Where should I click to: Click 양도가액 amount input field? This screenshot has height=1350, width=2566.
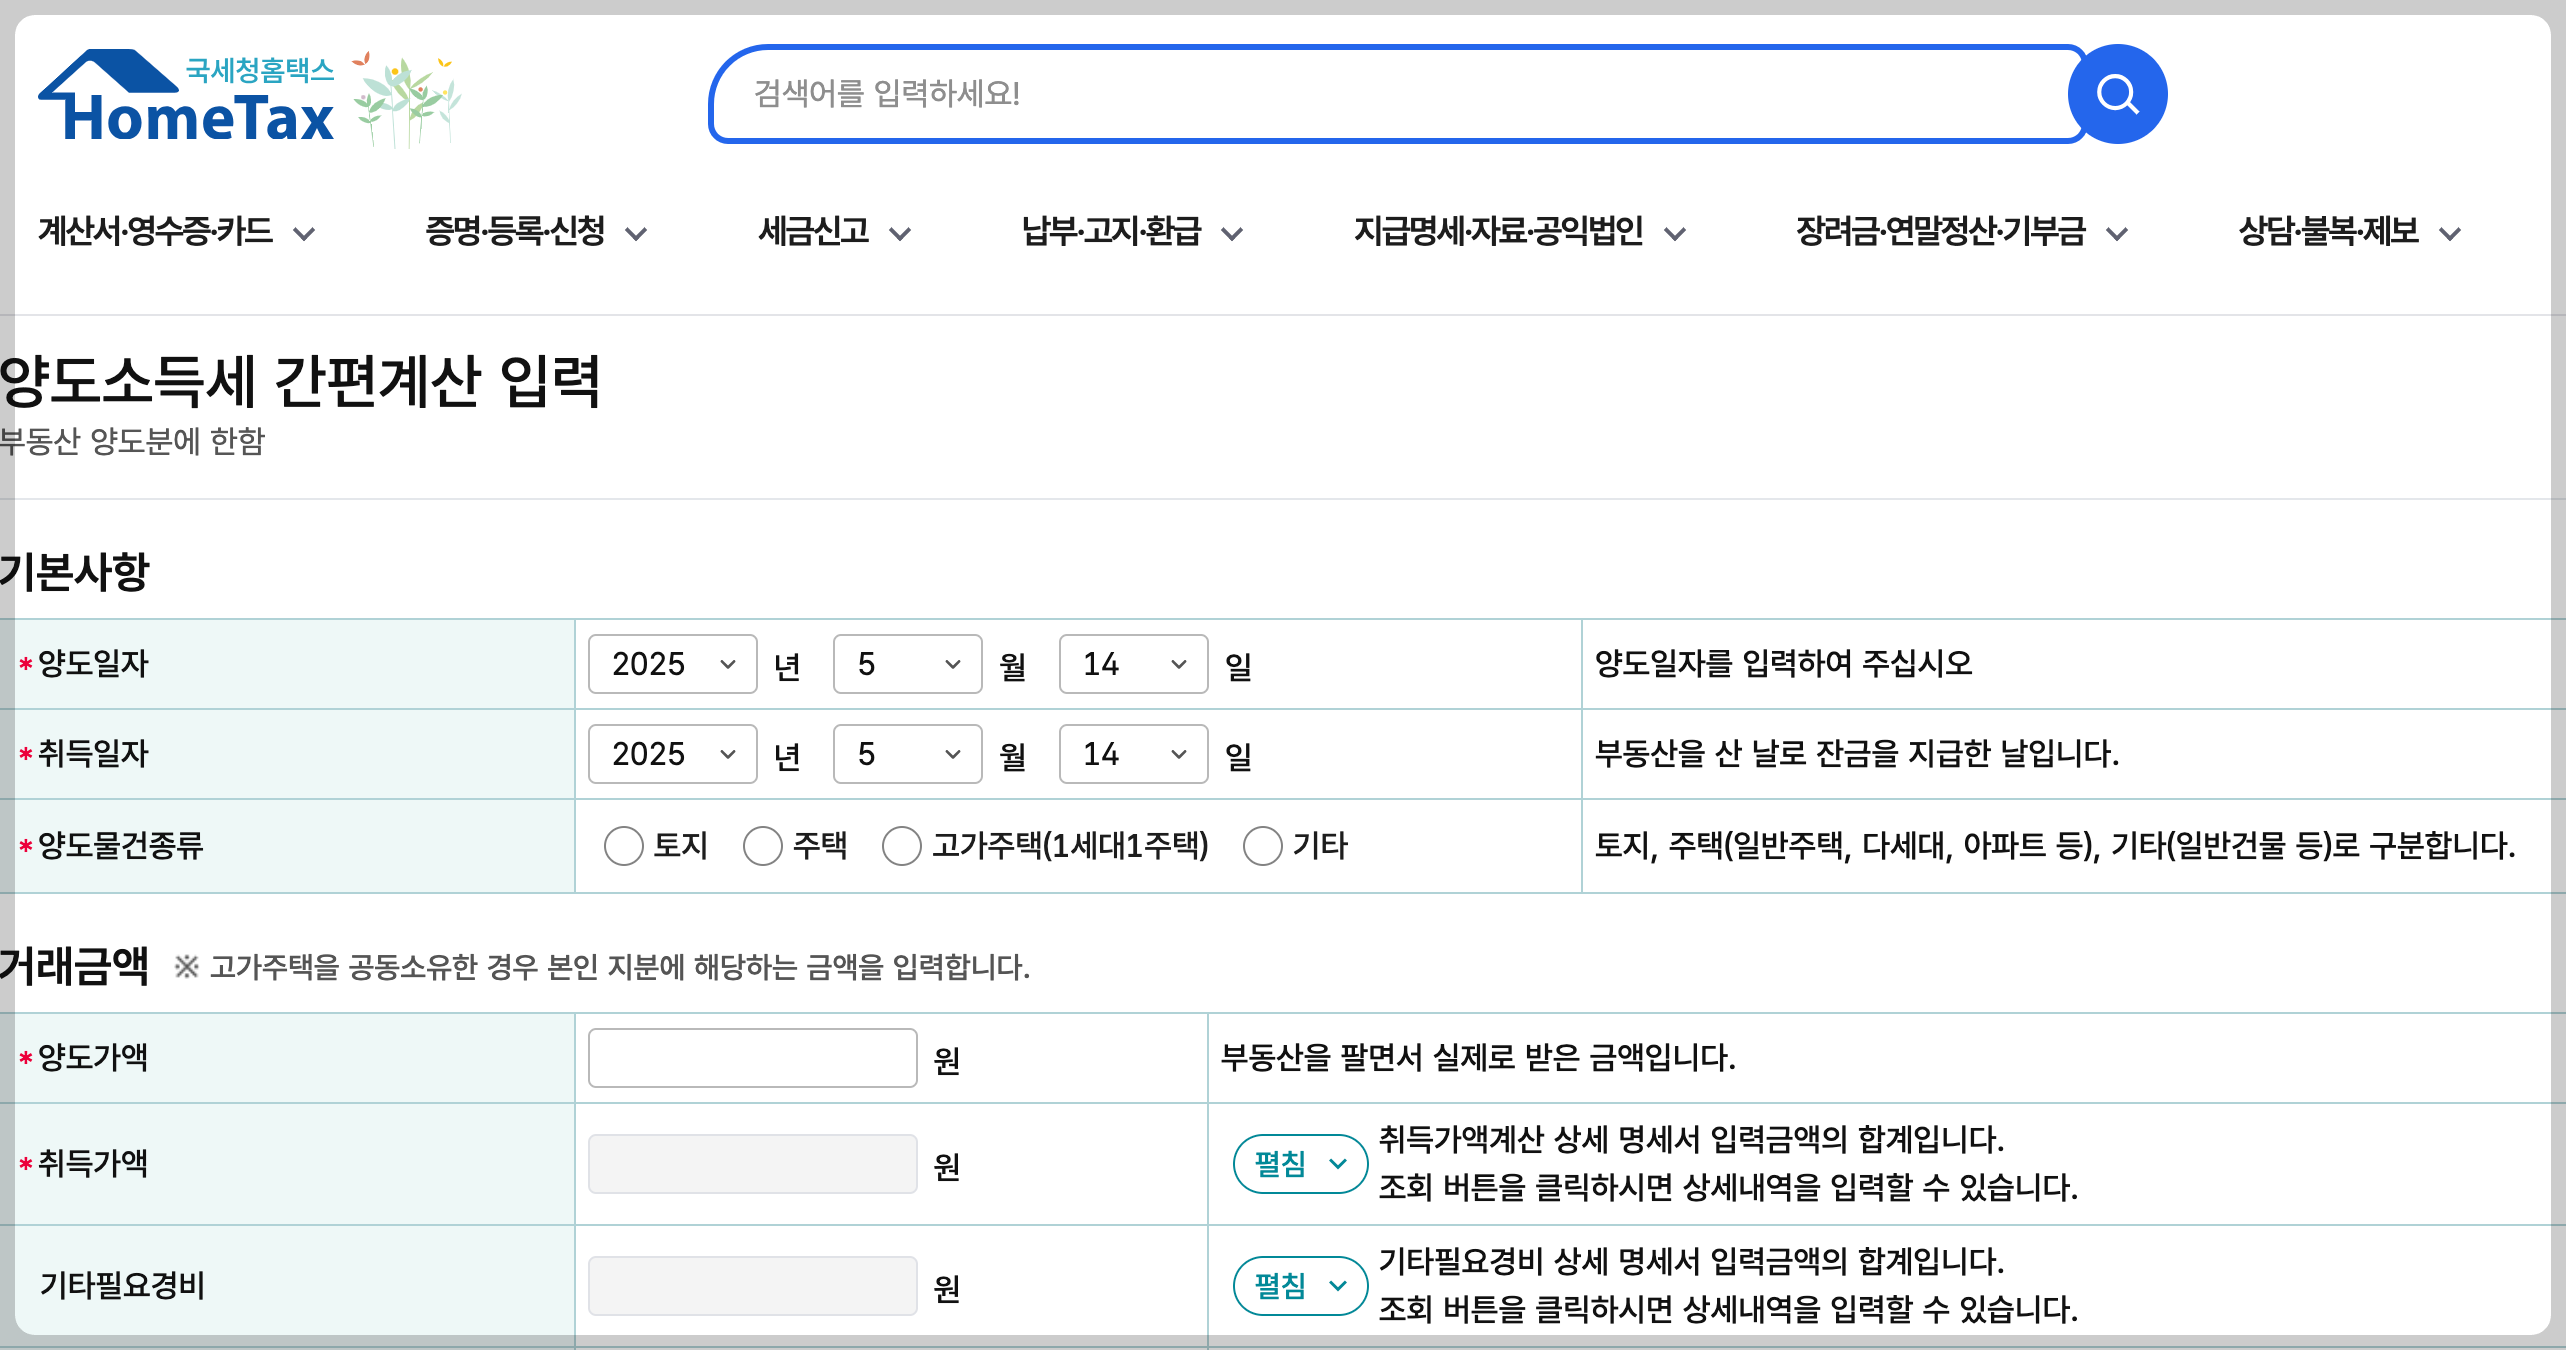click(x=752, y=1058)
